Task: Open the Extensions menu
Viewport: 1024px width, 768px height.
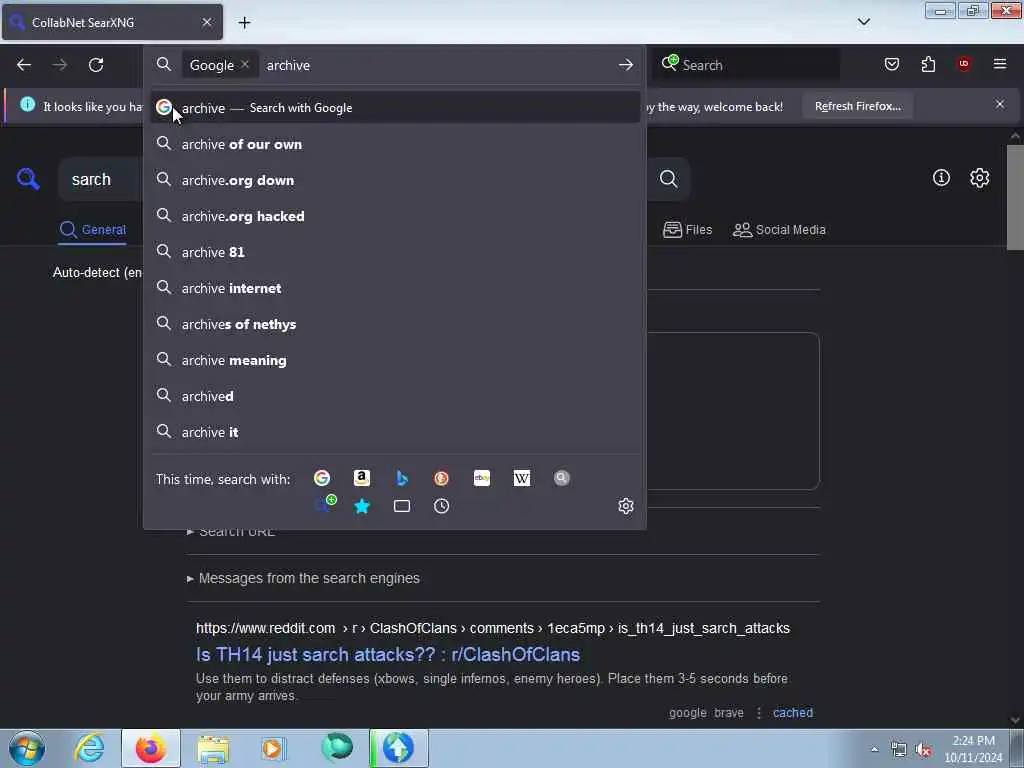Action: tap(928, 64)
